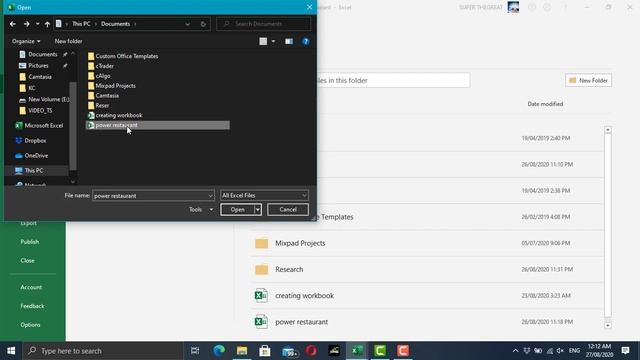Click Documents in the address breadcrumb

[116, 24]
